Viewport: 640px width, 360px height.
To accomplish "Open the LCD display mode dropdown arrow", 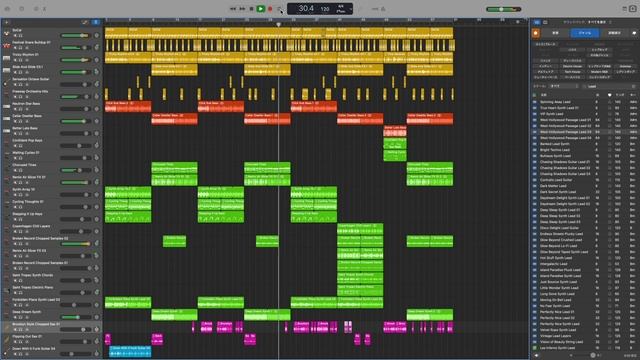I will (351, 9).
